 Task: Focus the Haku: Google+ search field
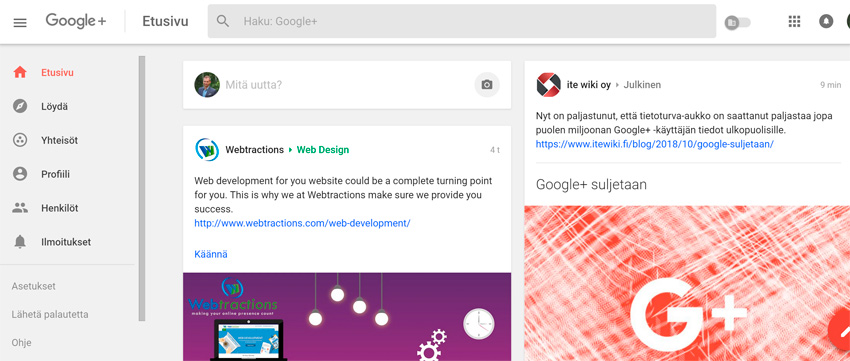(462, 21)
